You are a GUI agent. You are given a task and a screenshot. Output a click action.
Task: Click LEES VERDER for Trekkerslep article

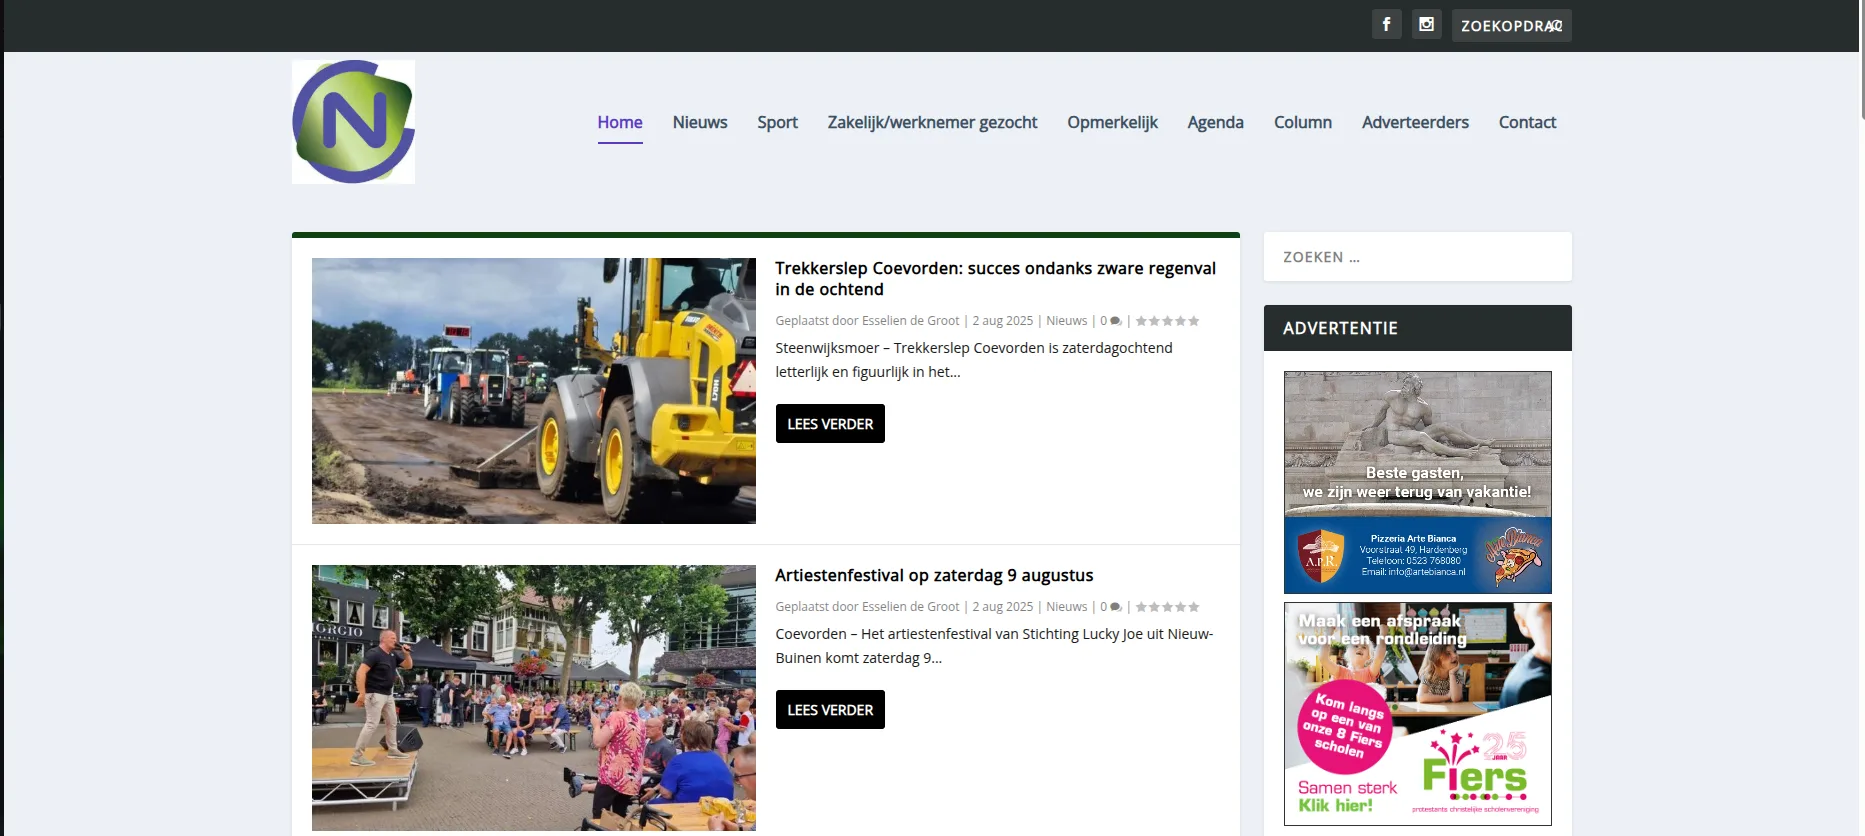tap(830, 423)
